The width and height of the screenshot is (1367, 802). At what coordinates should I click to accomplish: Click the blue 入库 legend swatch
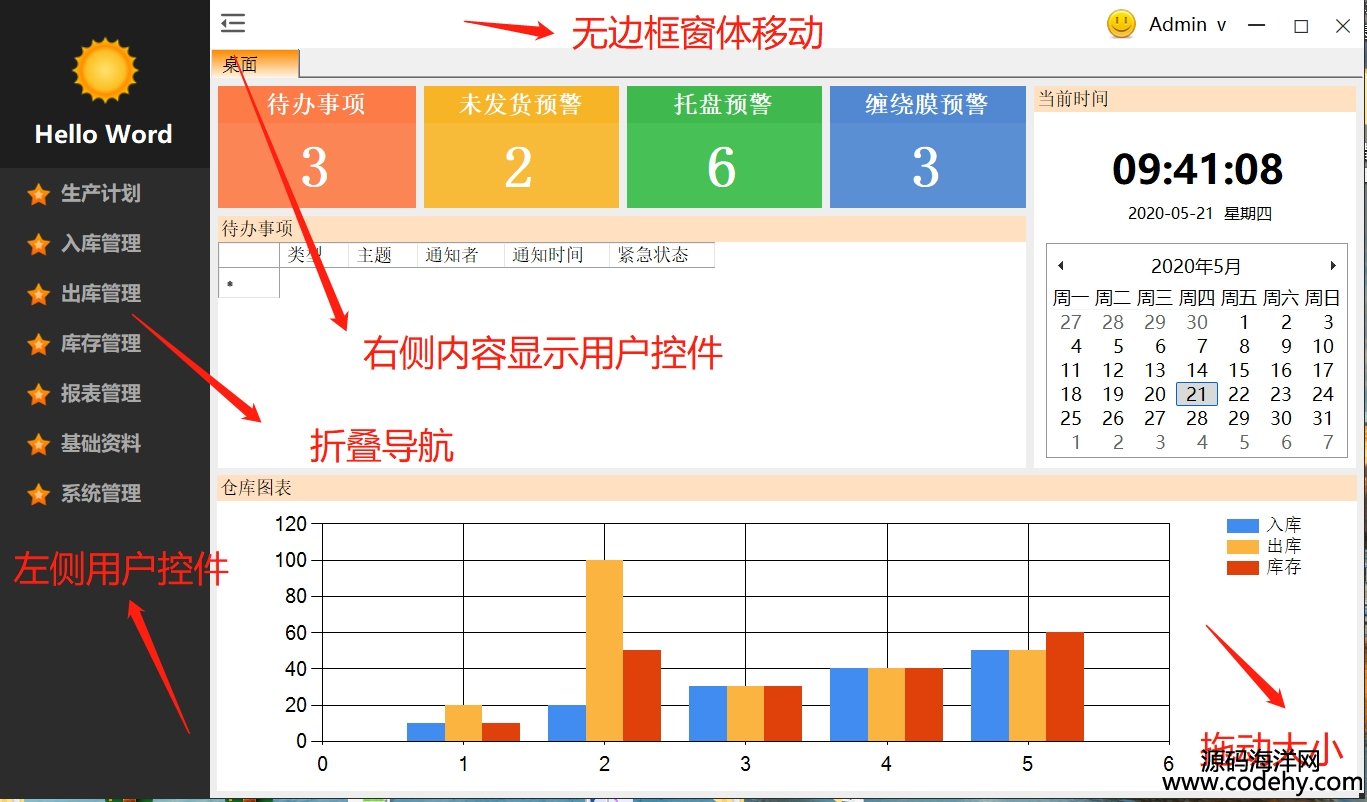coord(1242,525)
